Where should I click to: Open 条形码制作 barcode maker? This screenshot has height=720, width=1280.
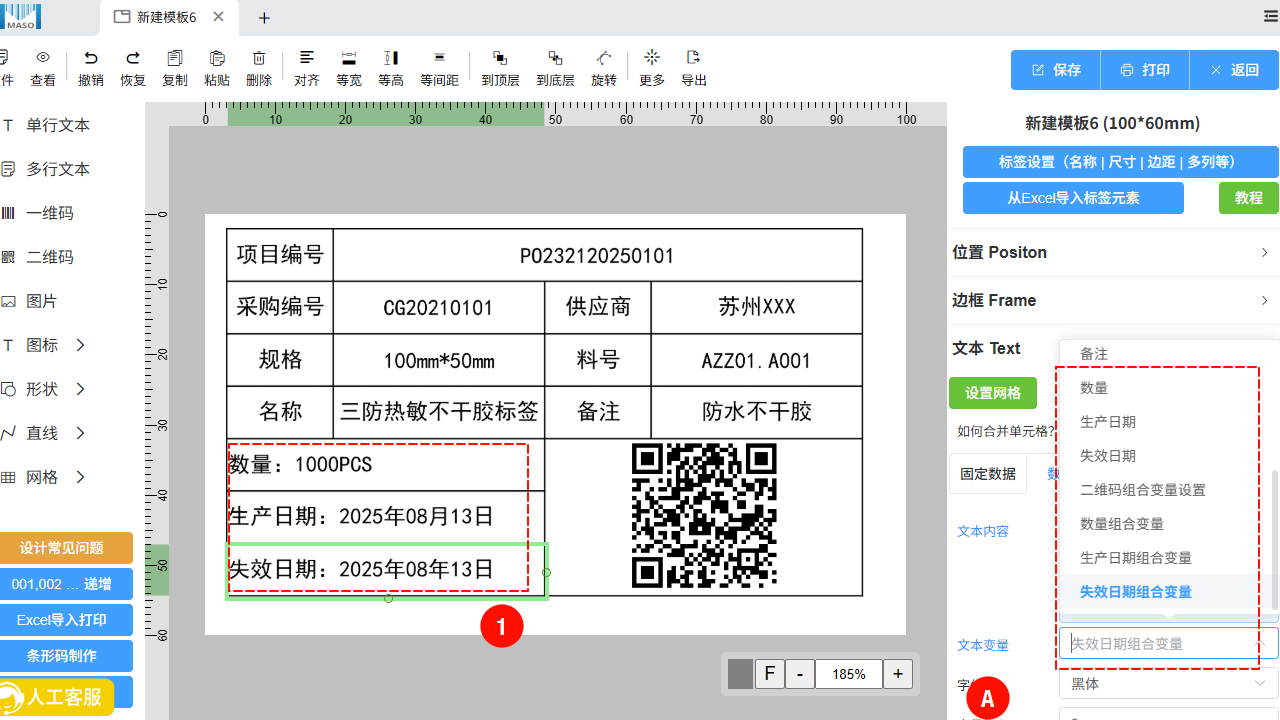[65, 656]
